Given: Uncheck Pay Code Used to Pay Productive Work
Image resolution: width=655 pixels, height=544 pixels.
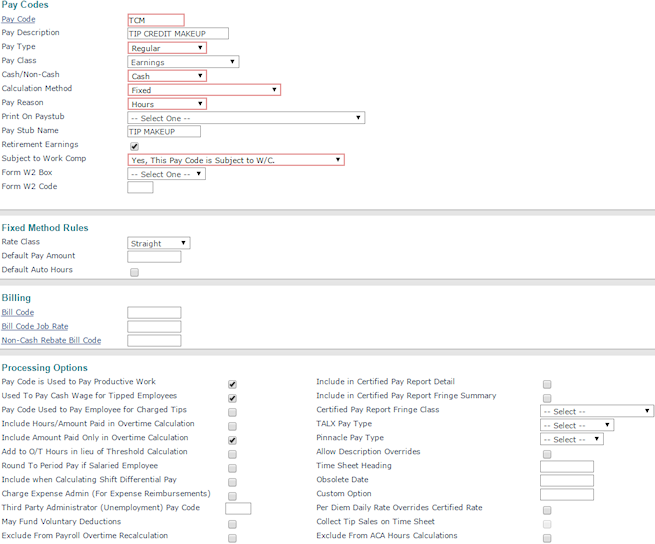Looking at the screenshot, I should pyautogui.click(x=232, y=384).
